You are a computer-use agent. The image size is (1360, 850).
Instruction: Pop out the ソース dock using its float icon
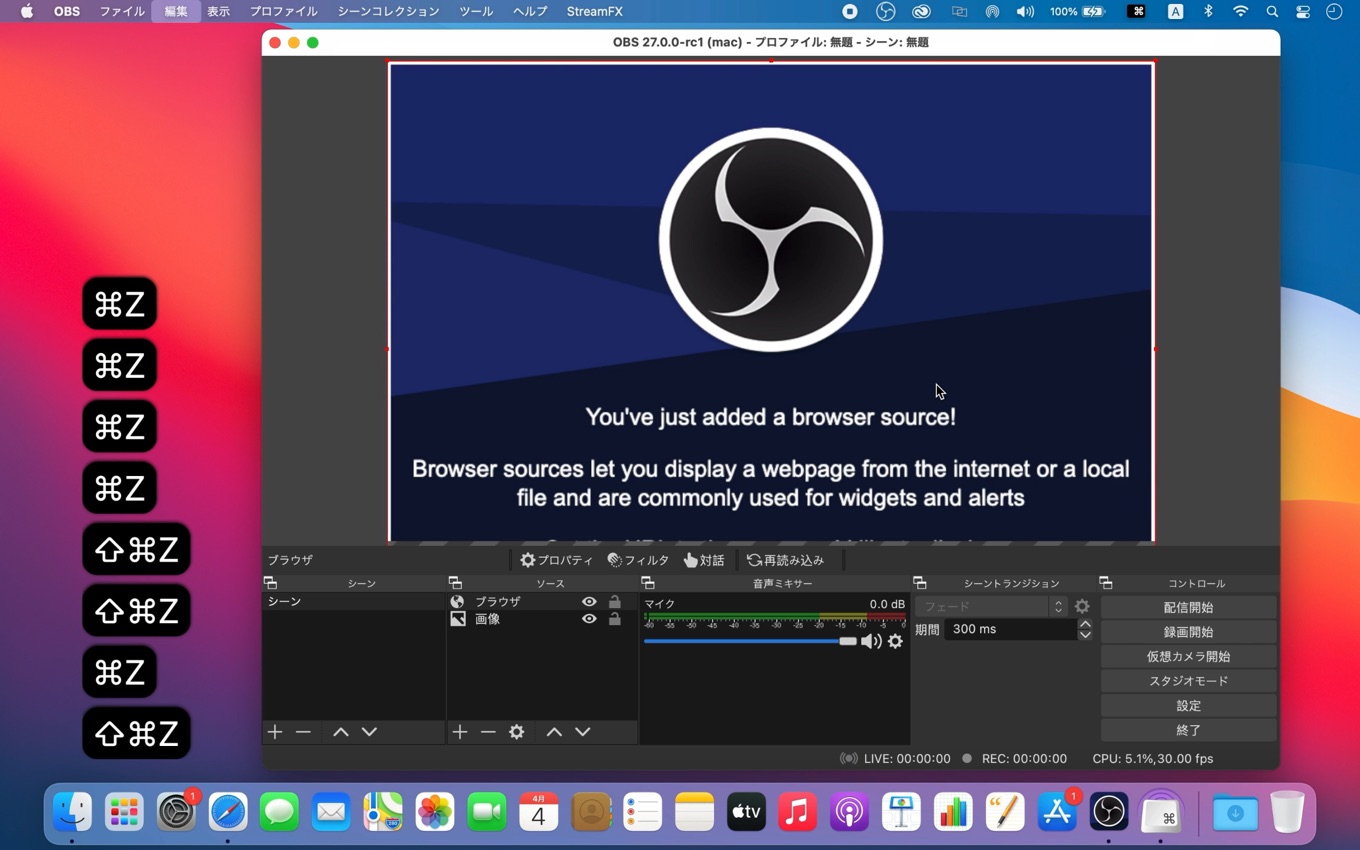tap(455, 583)
